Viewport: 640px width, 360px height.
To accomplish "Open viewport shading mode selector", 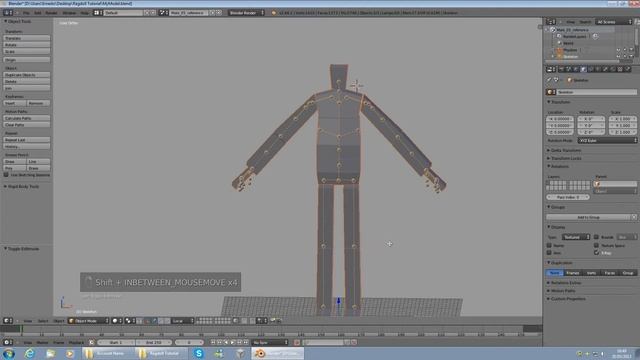I will click(117, 321).
